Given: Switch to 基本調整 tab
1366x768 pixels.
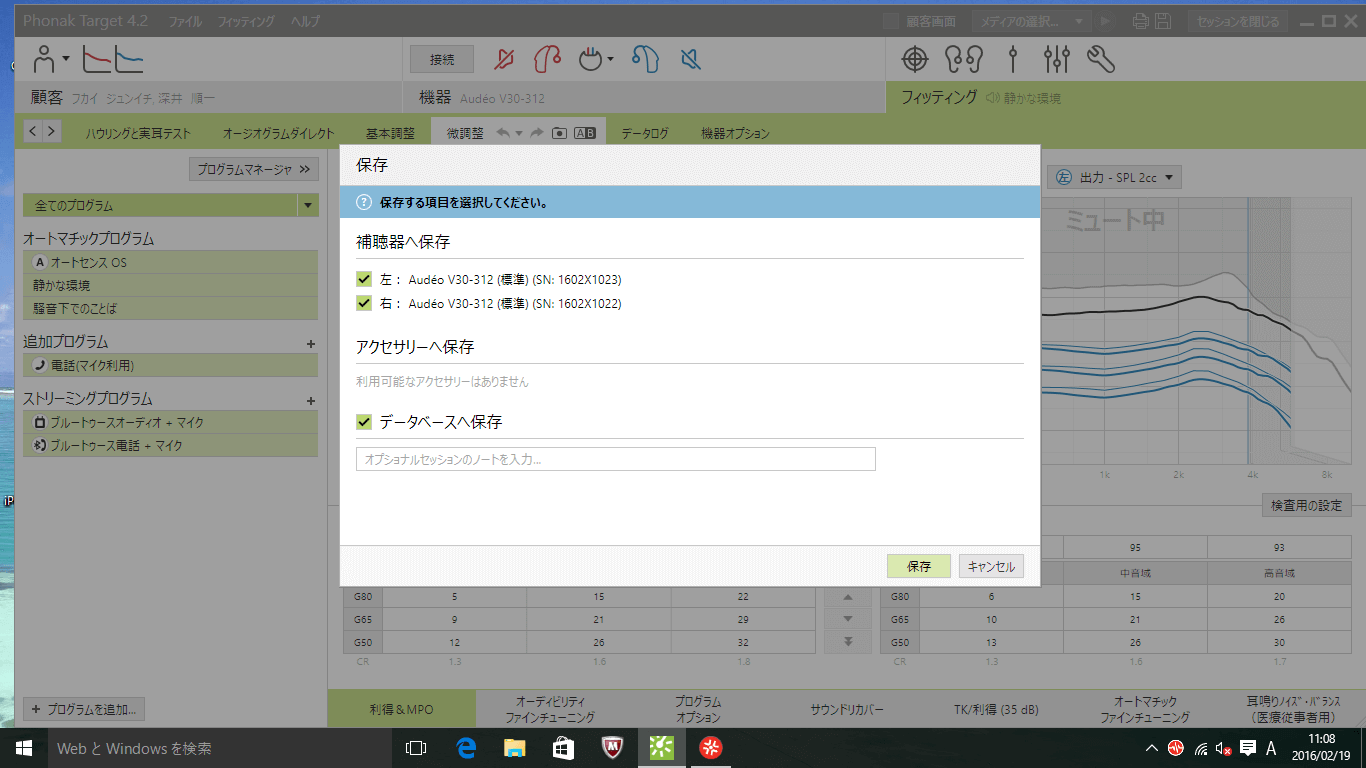Looking at the screenshot, I should click(390, 133).
